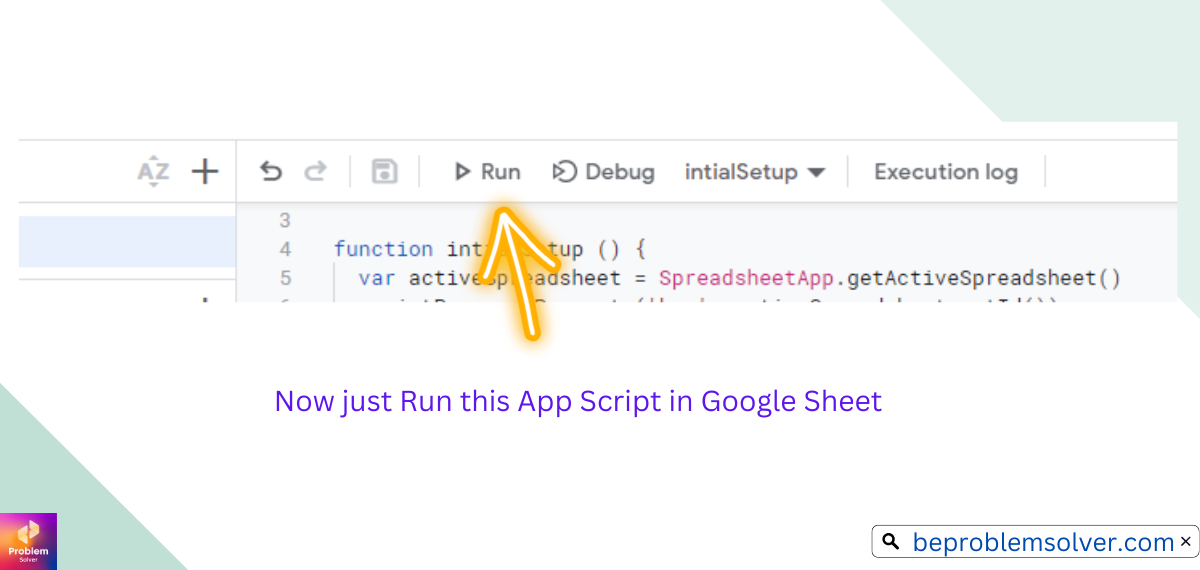Image resolution: width=1200 pixels, height=570 pixels.
Task: Select the highlighted file in sidebar
Action: coord(127,242)
